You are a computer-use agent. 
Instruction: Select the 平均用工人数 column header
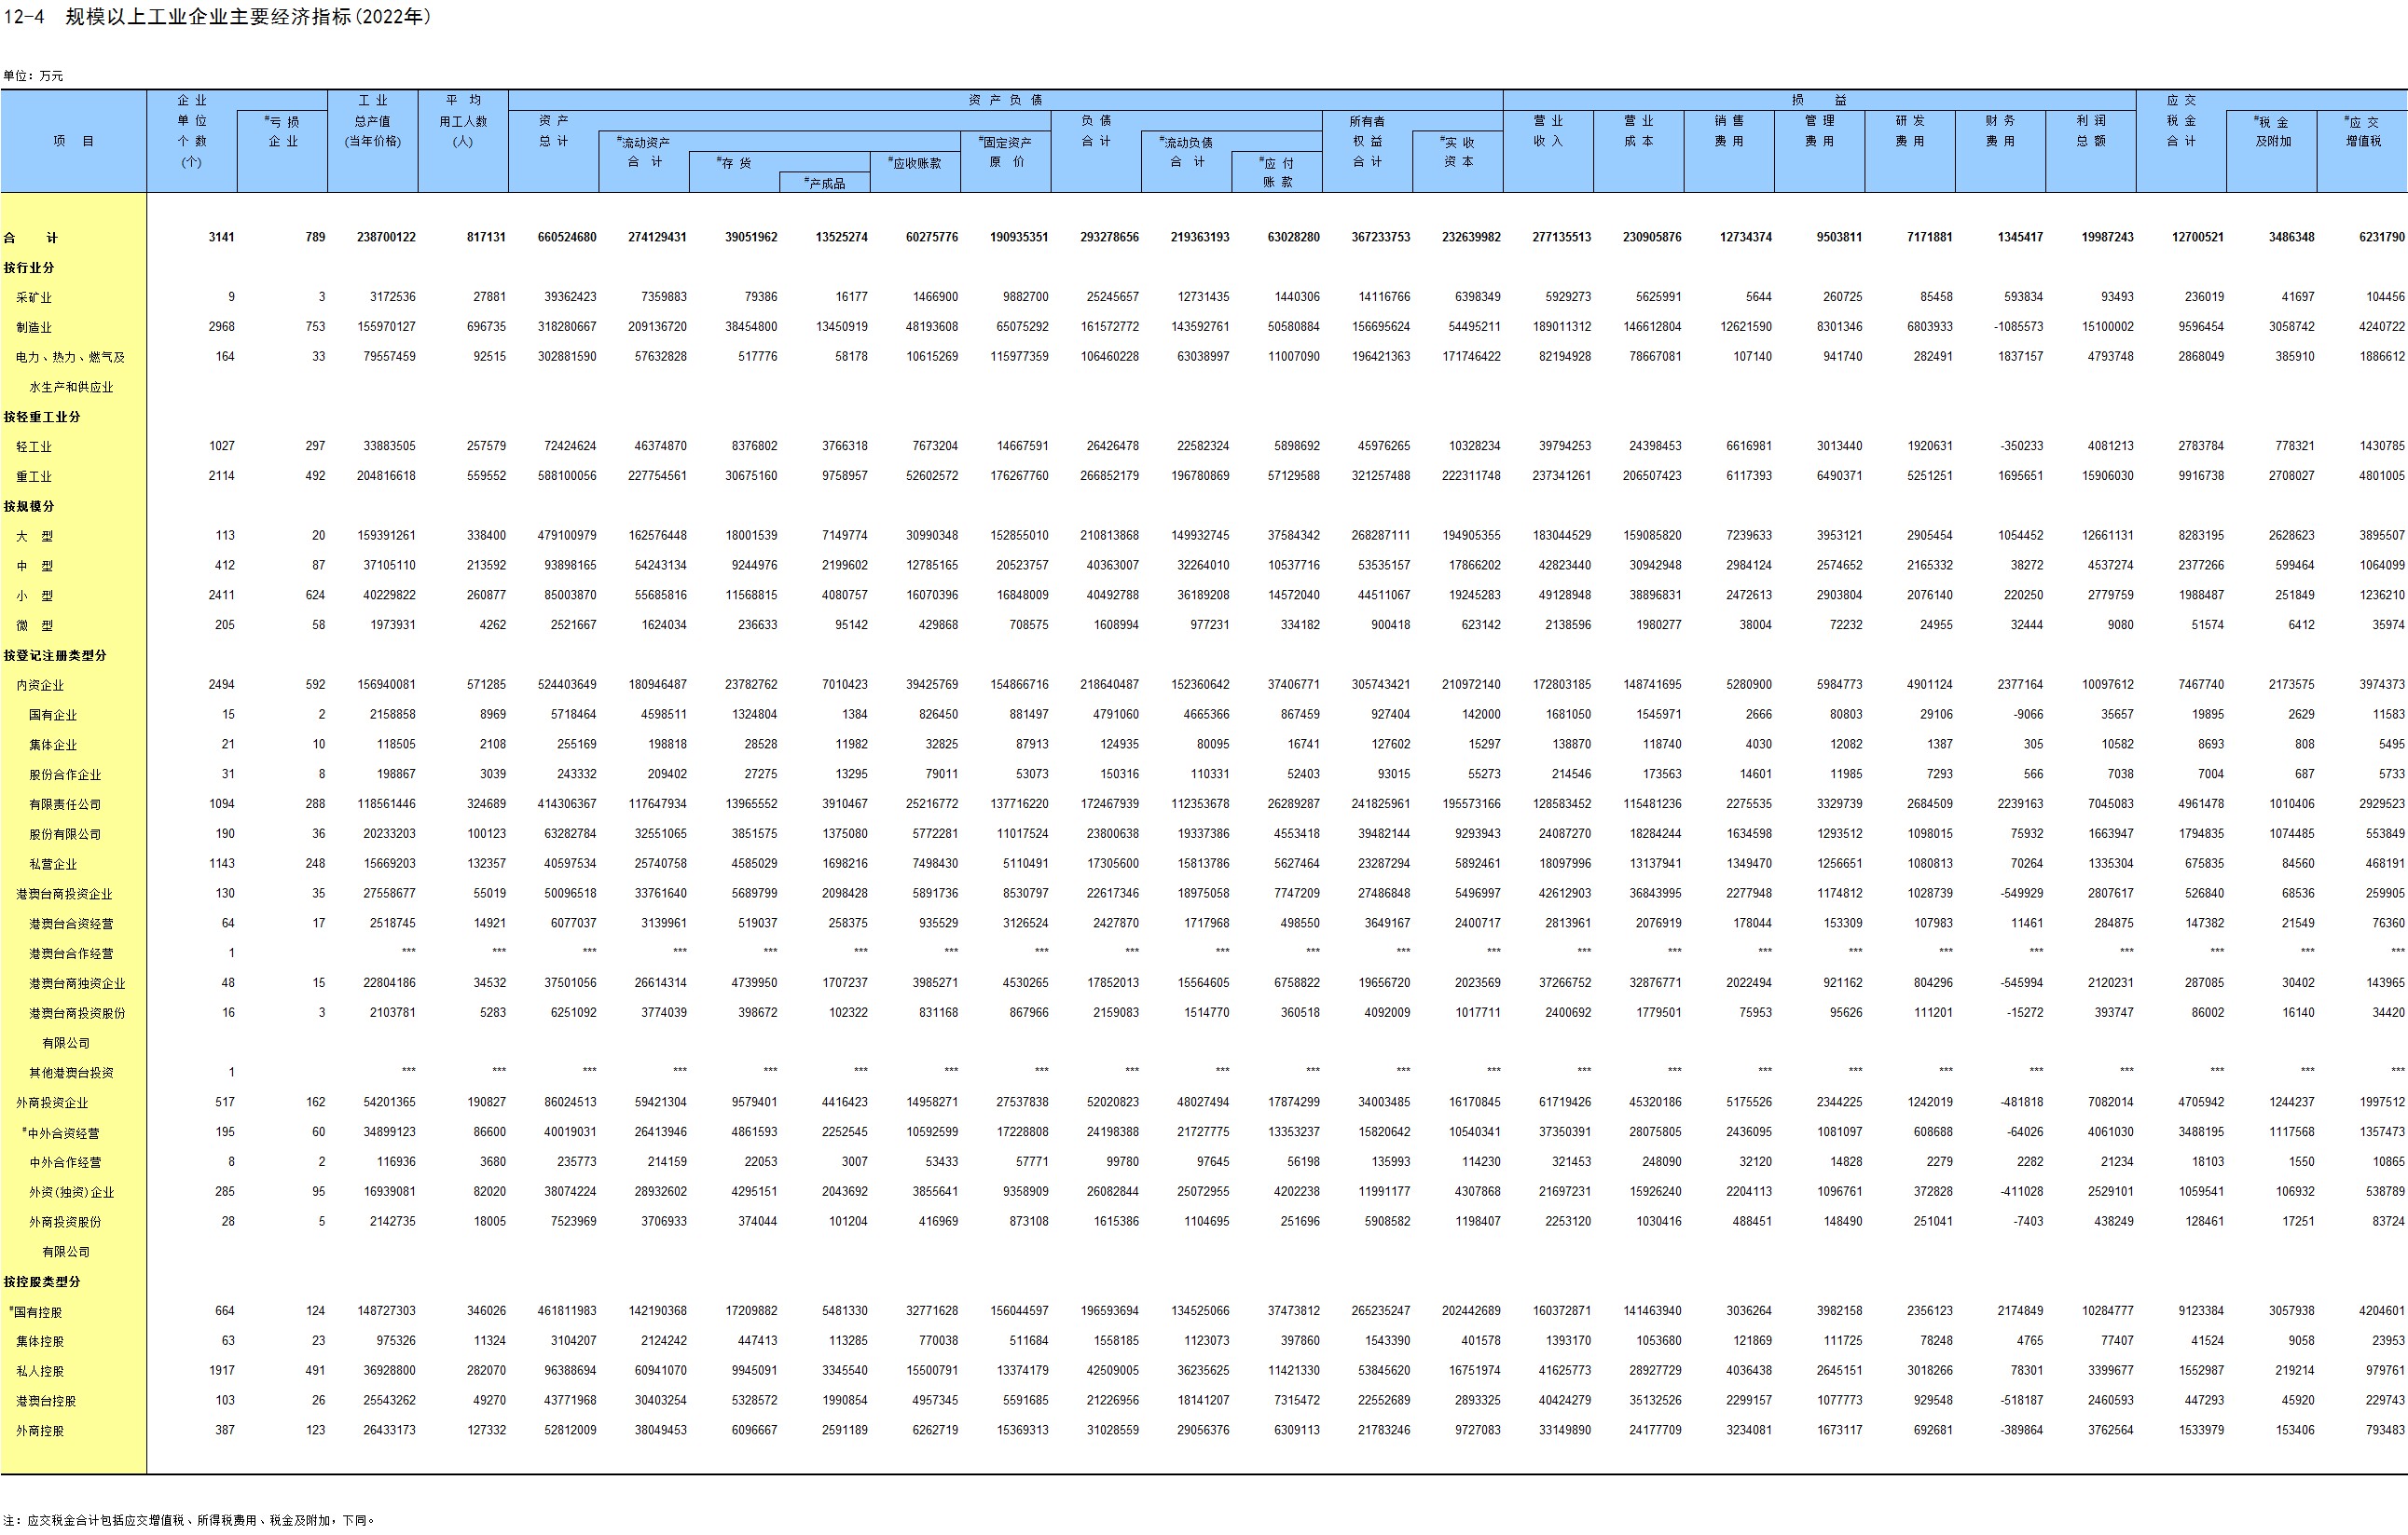[463, 121]
